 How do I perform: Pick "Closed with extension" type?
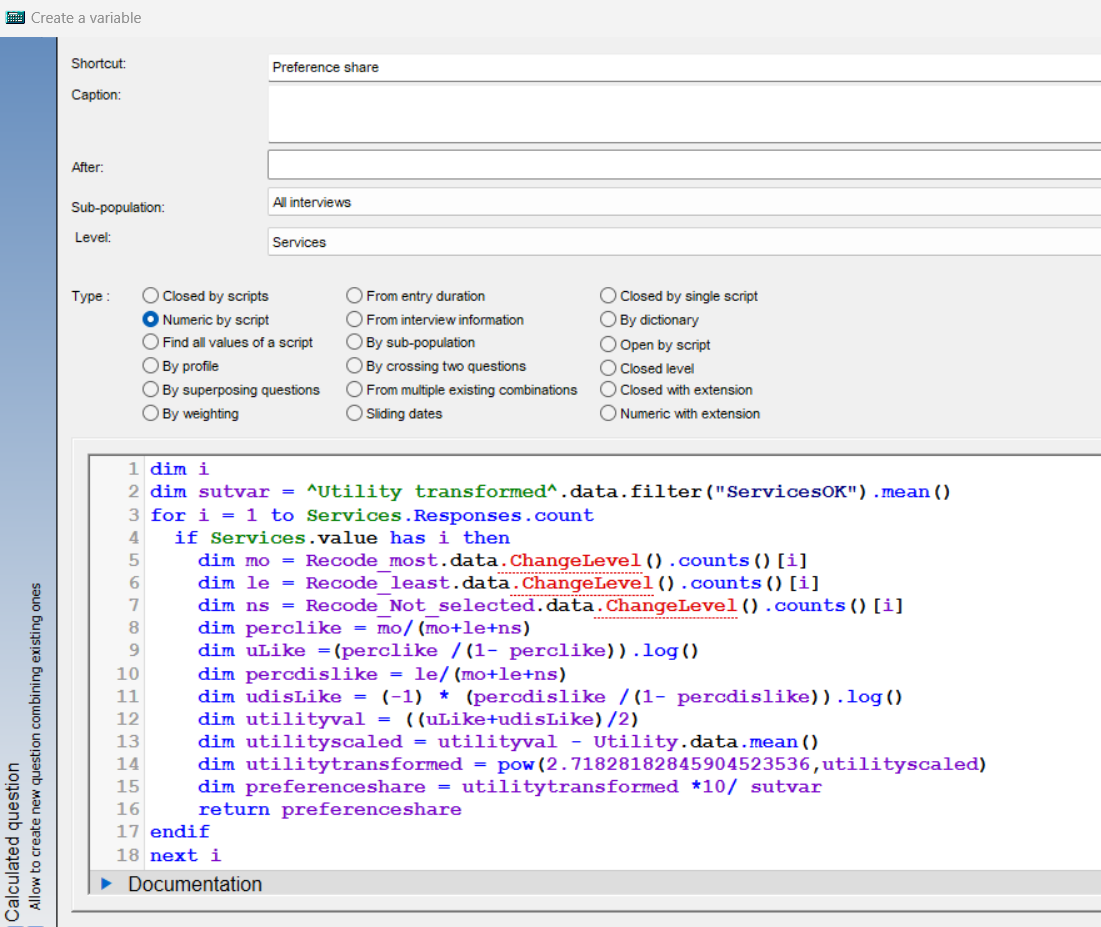coord(608,390)
